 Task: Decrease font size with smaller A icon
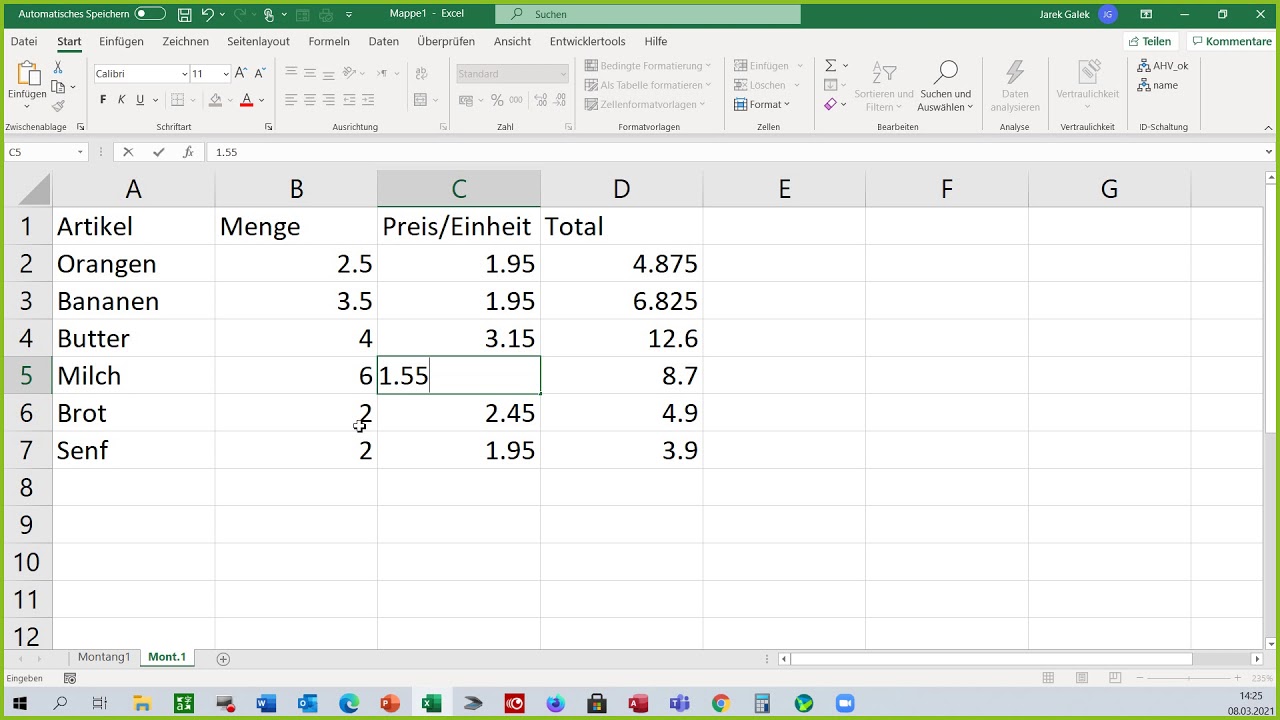click(x=260, y=73)
